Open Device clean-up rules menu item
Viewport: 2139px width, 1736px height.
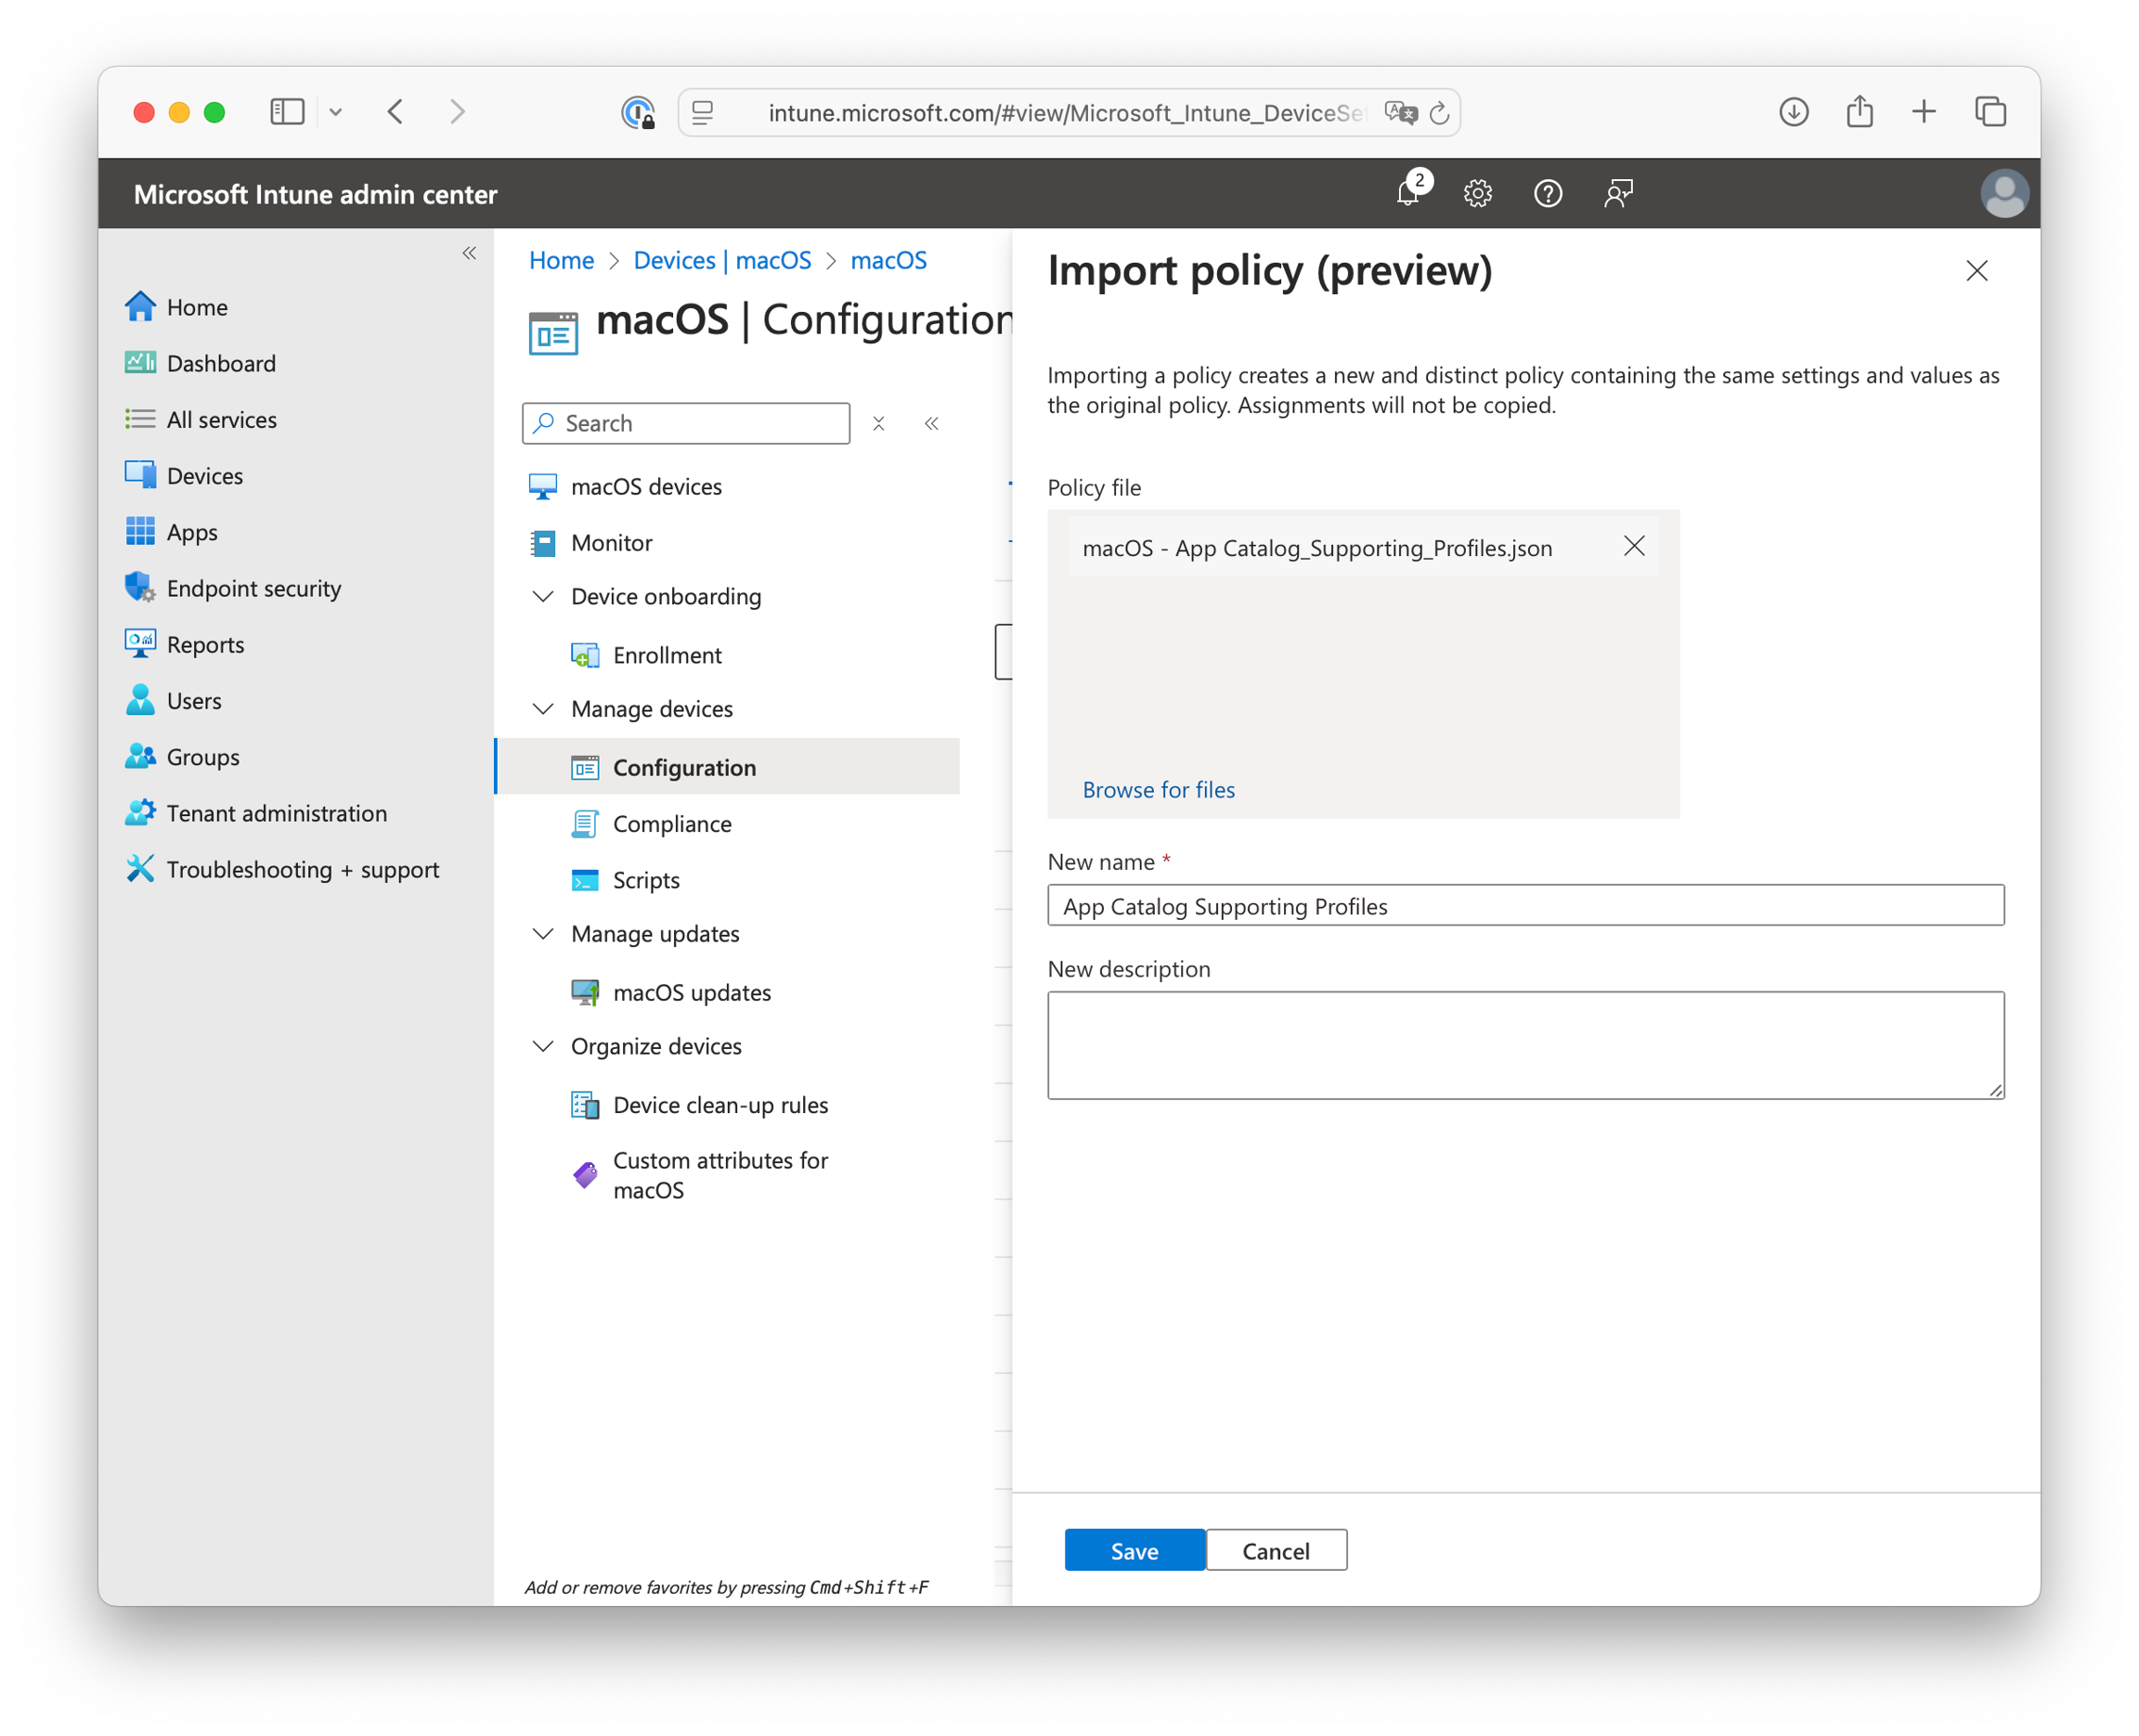click(x=720, y=1105)
